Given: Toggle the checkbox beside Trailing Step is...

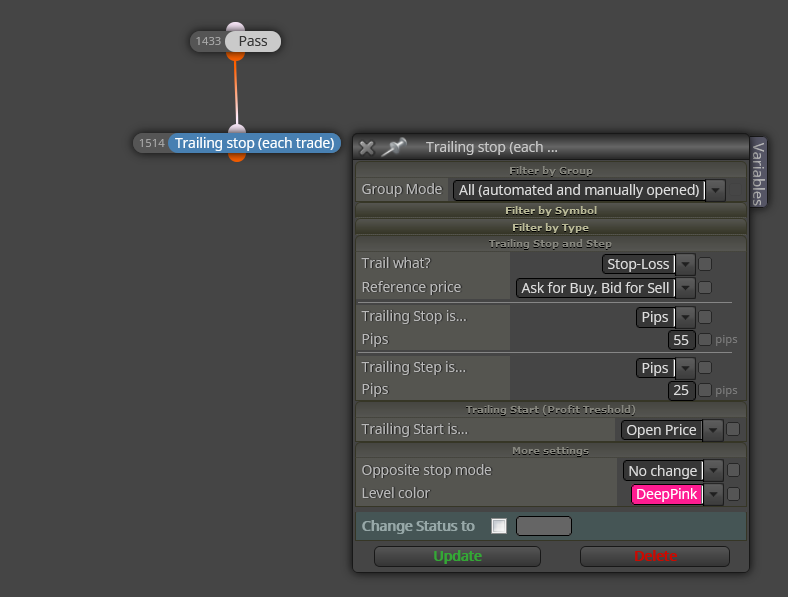Looking at the screenshot, I should coord(705,368).
